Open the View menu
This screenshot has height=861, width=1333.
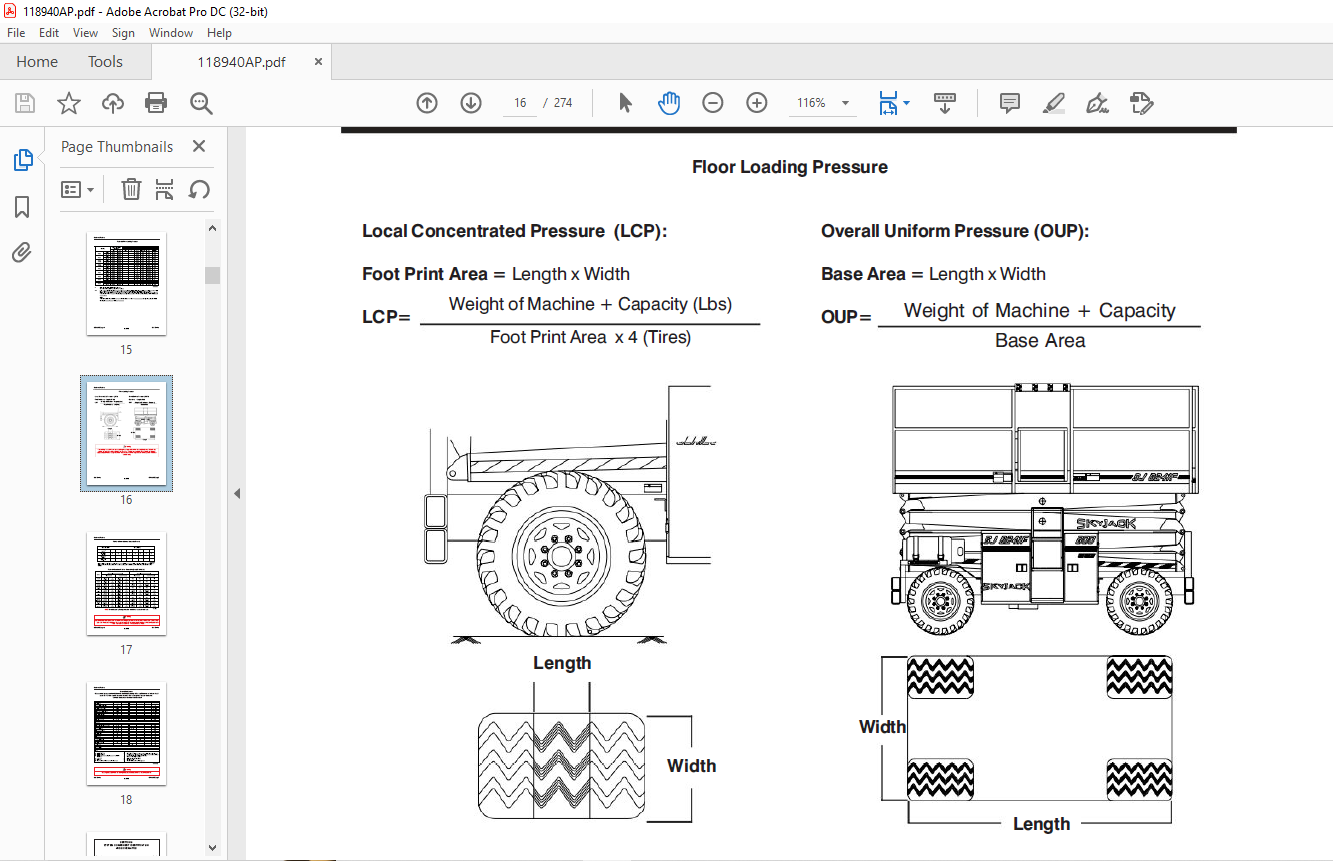click(x=86, y=33)
